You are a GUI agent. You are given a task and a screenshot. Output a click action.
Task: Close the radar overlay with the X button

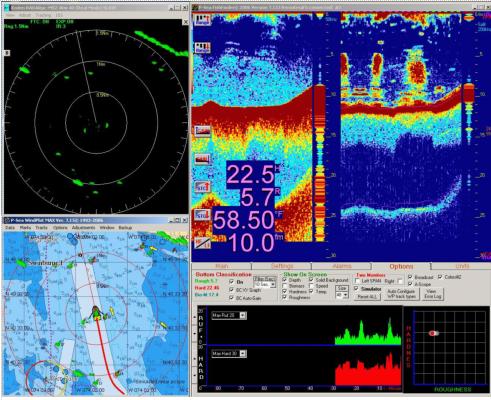pos(185,22)
